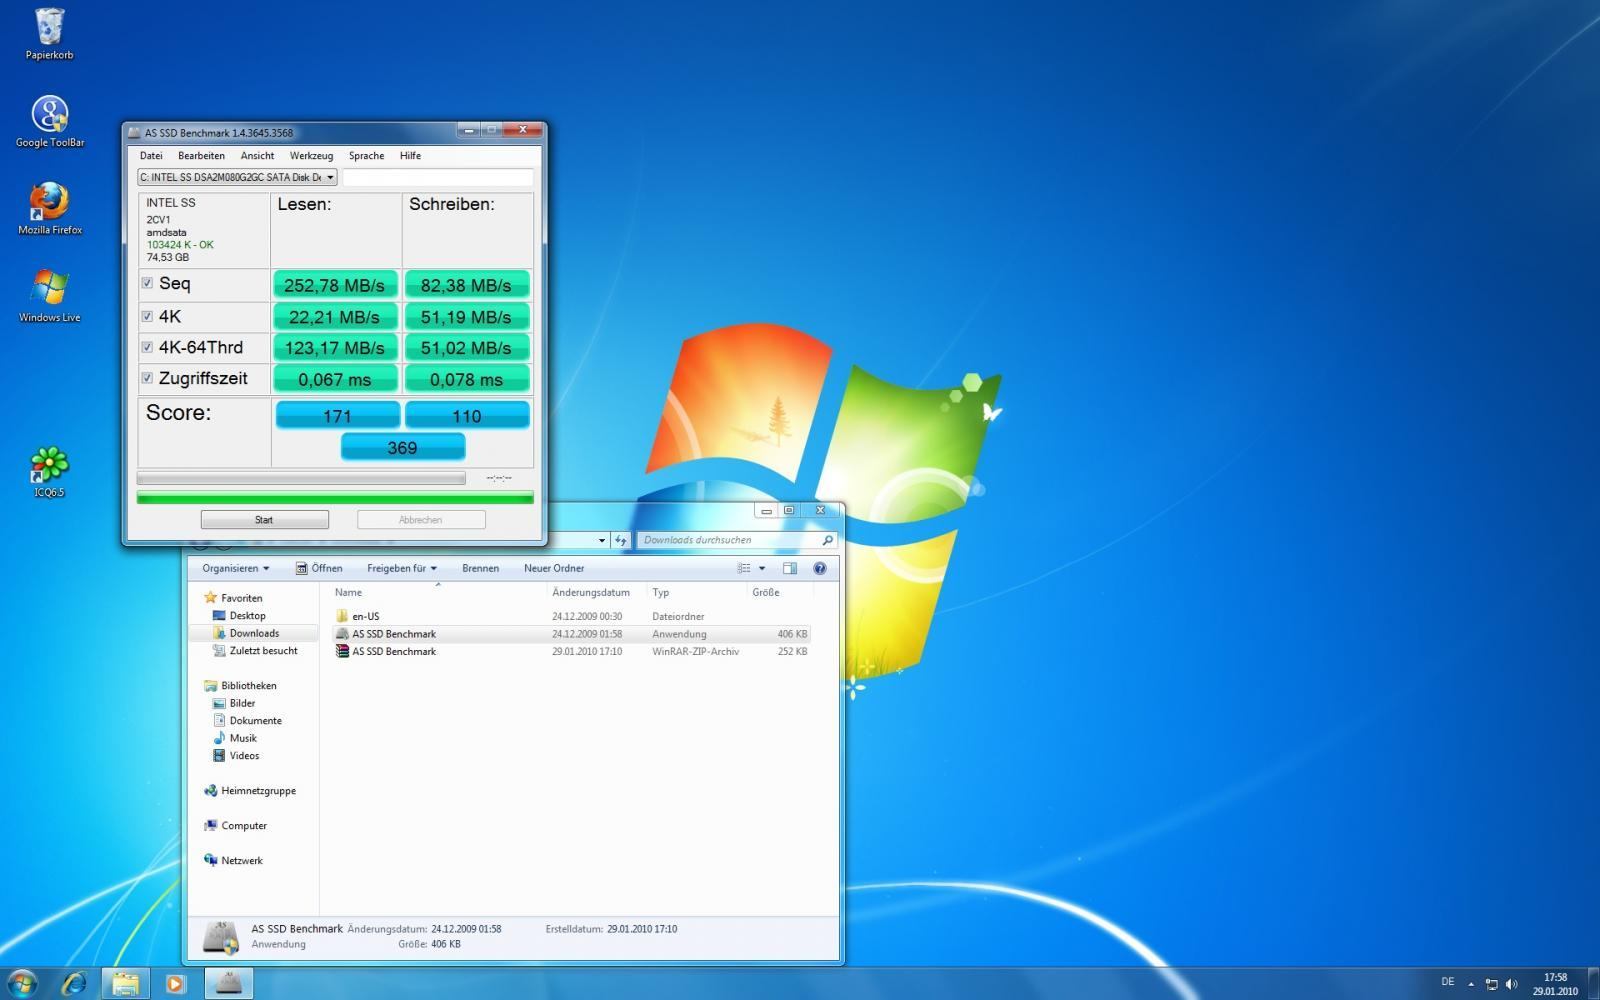Open the Mozilla Firefox desktop shortcut
Screen dimensions: 1600x1000
pyautogui.click(x=49, y=208)
